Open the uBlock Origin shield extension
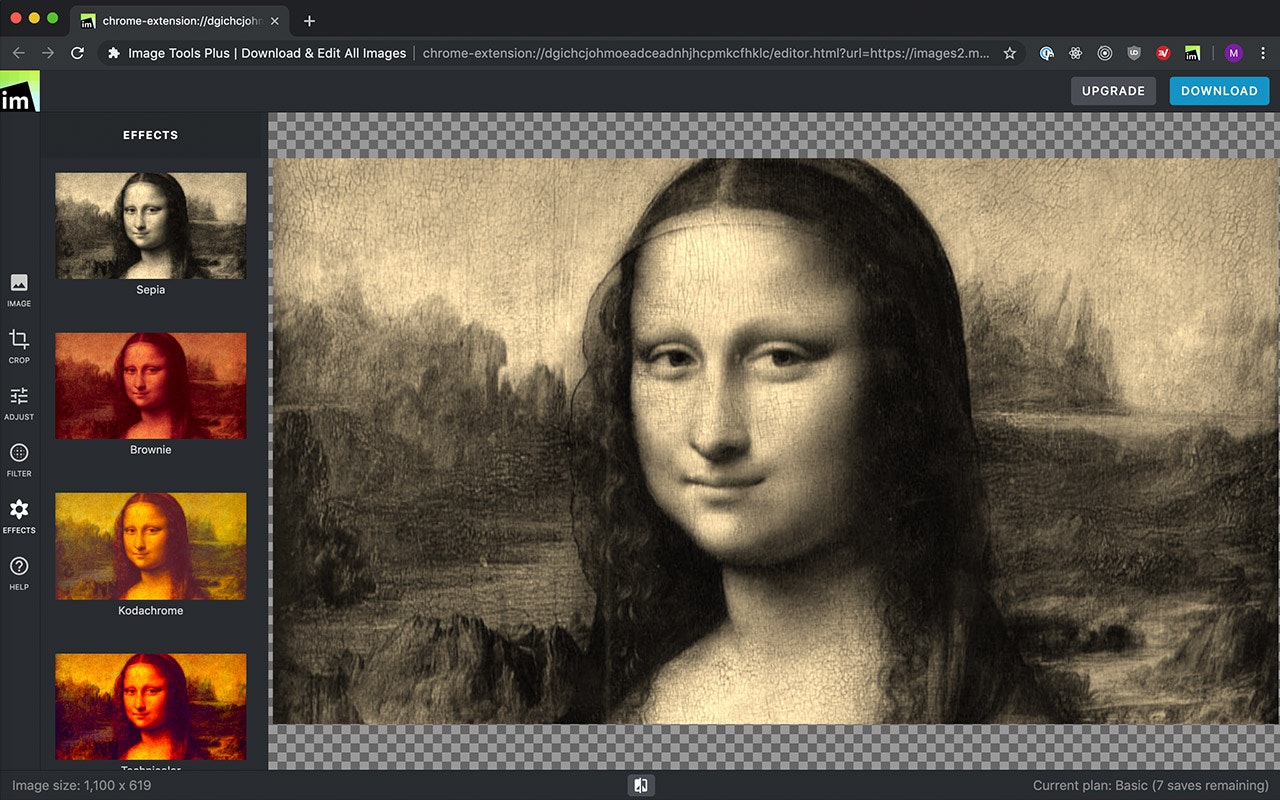 pyautogui.click(x=1134, y=53)
